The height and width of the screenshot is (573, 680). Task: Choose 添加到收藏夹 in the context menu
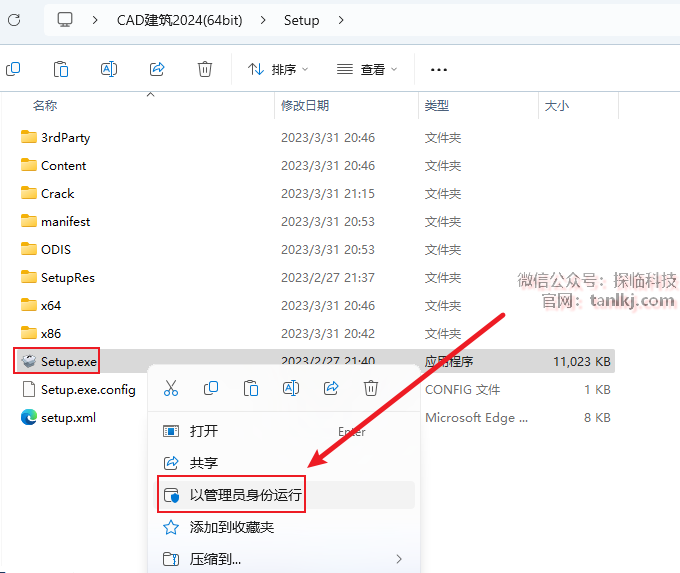pos(284,527)
